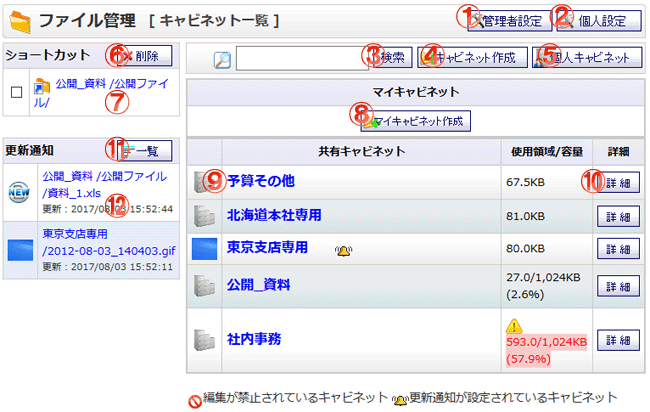Viewport: 650px width, 412px height.
Task: Click the 検索 search button
Action: pos(391,57)
